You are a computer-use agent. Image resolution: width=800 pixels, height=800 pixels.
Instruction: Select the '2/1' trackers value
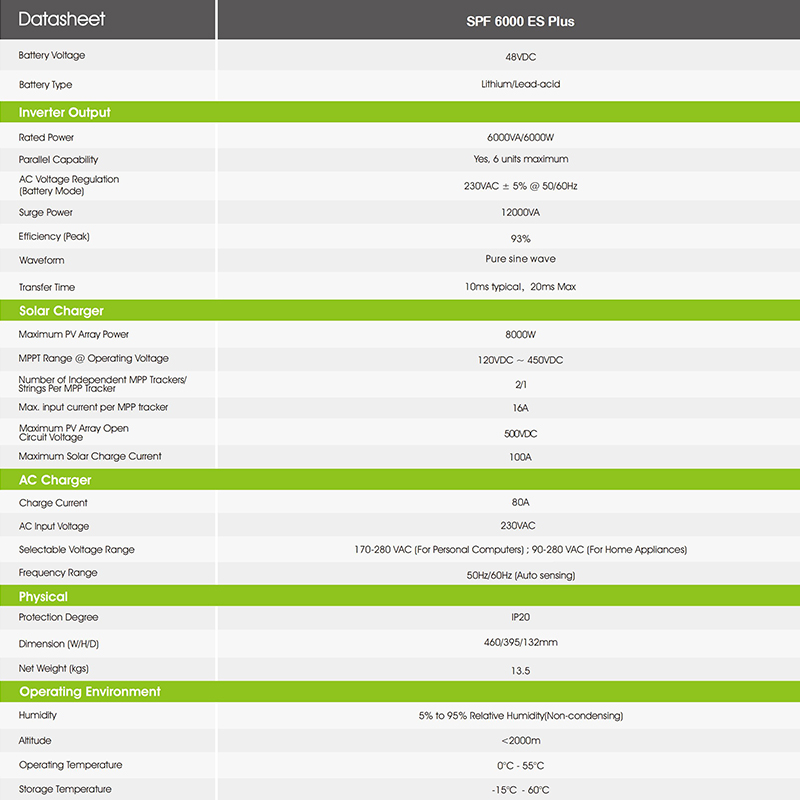(520, 385)
